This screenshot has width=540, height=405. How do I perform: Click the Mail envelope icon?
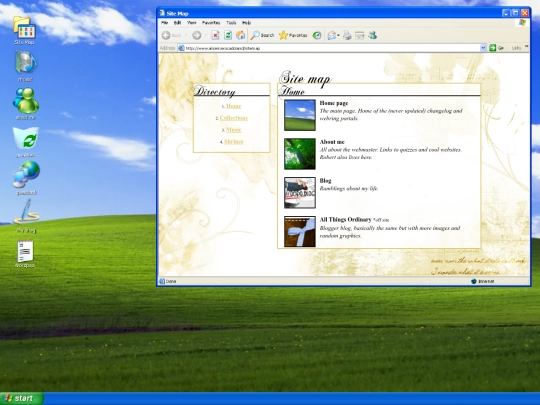click(331, 35)
